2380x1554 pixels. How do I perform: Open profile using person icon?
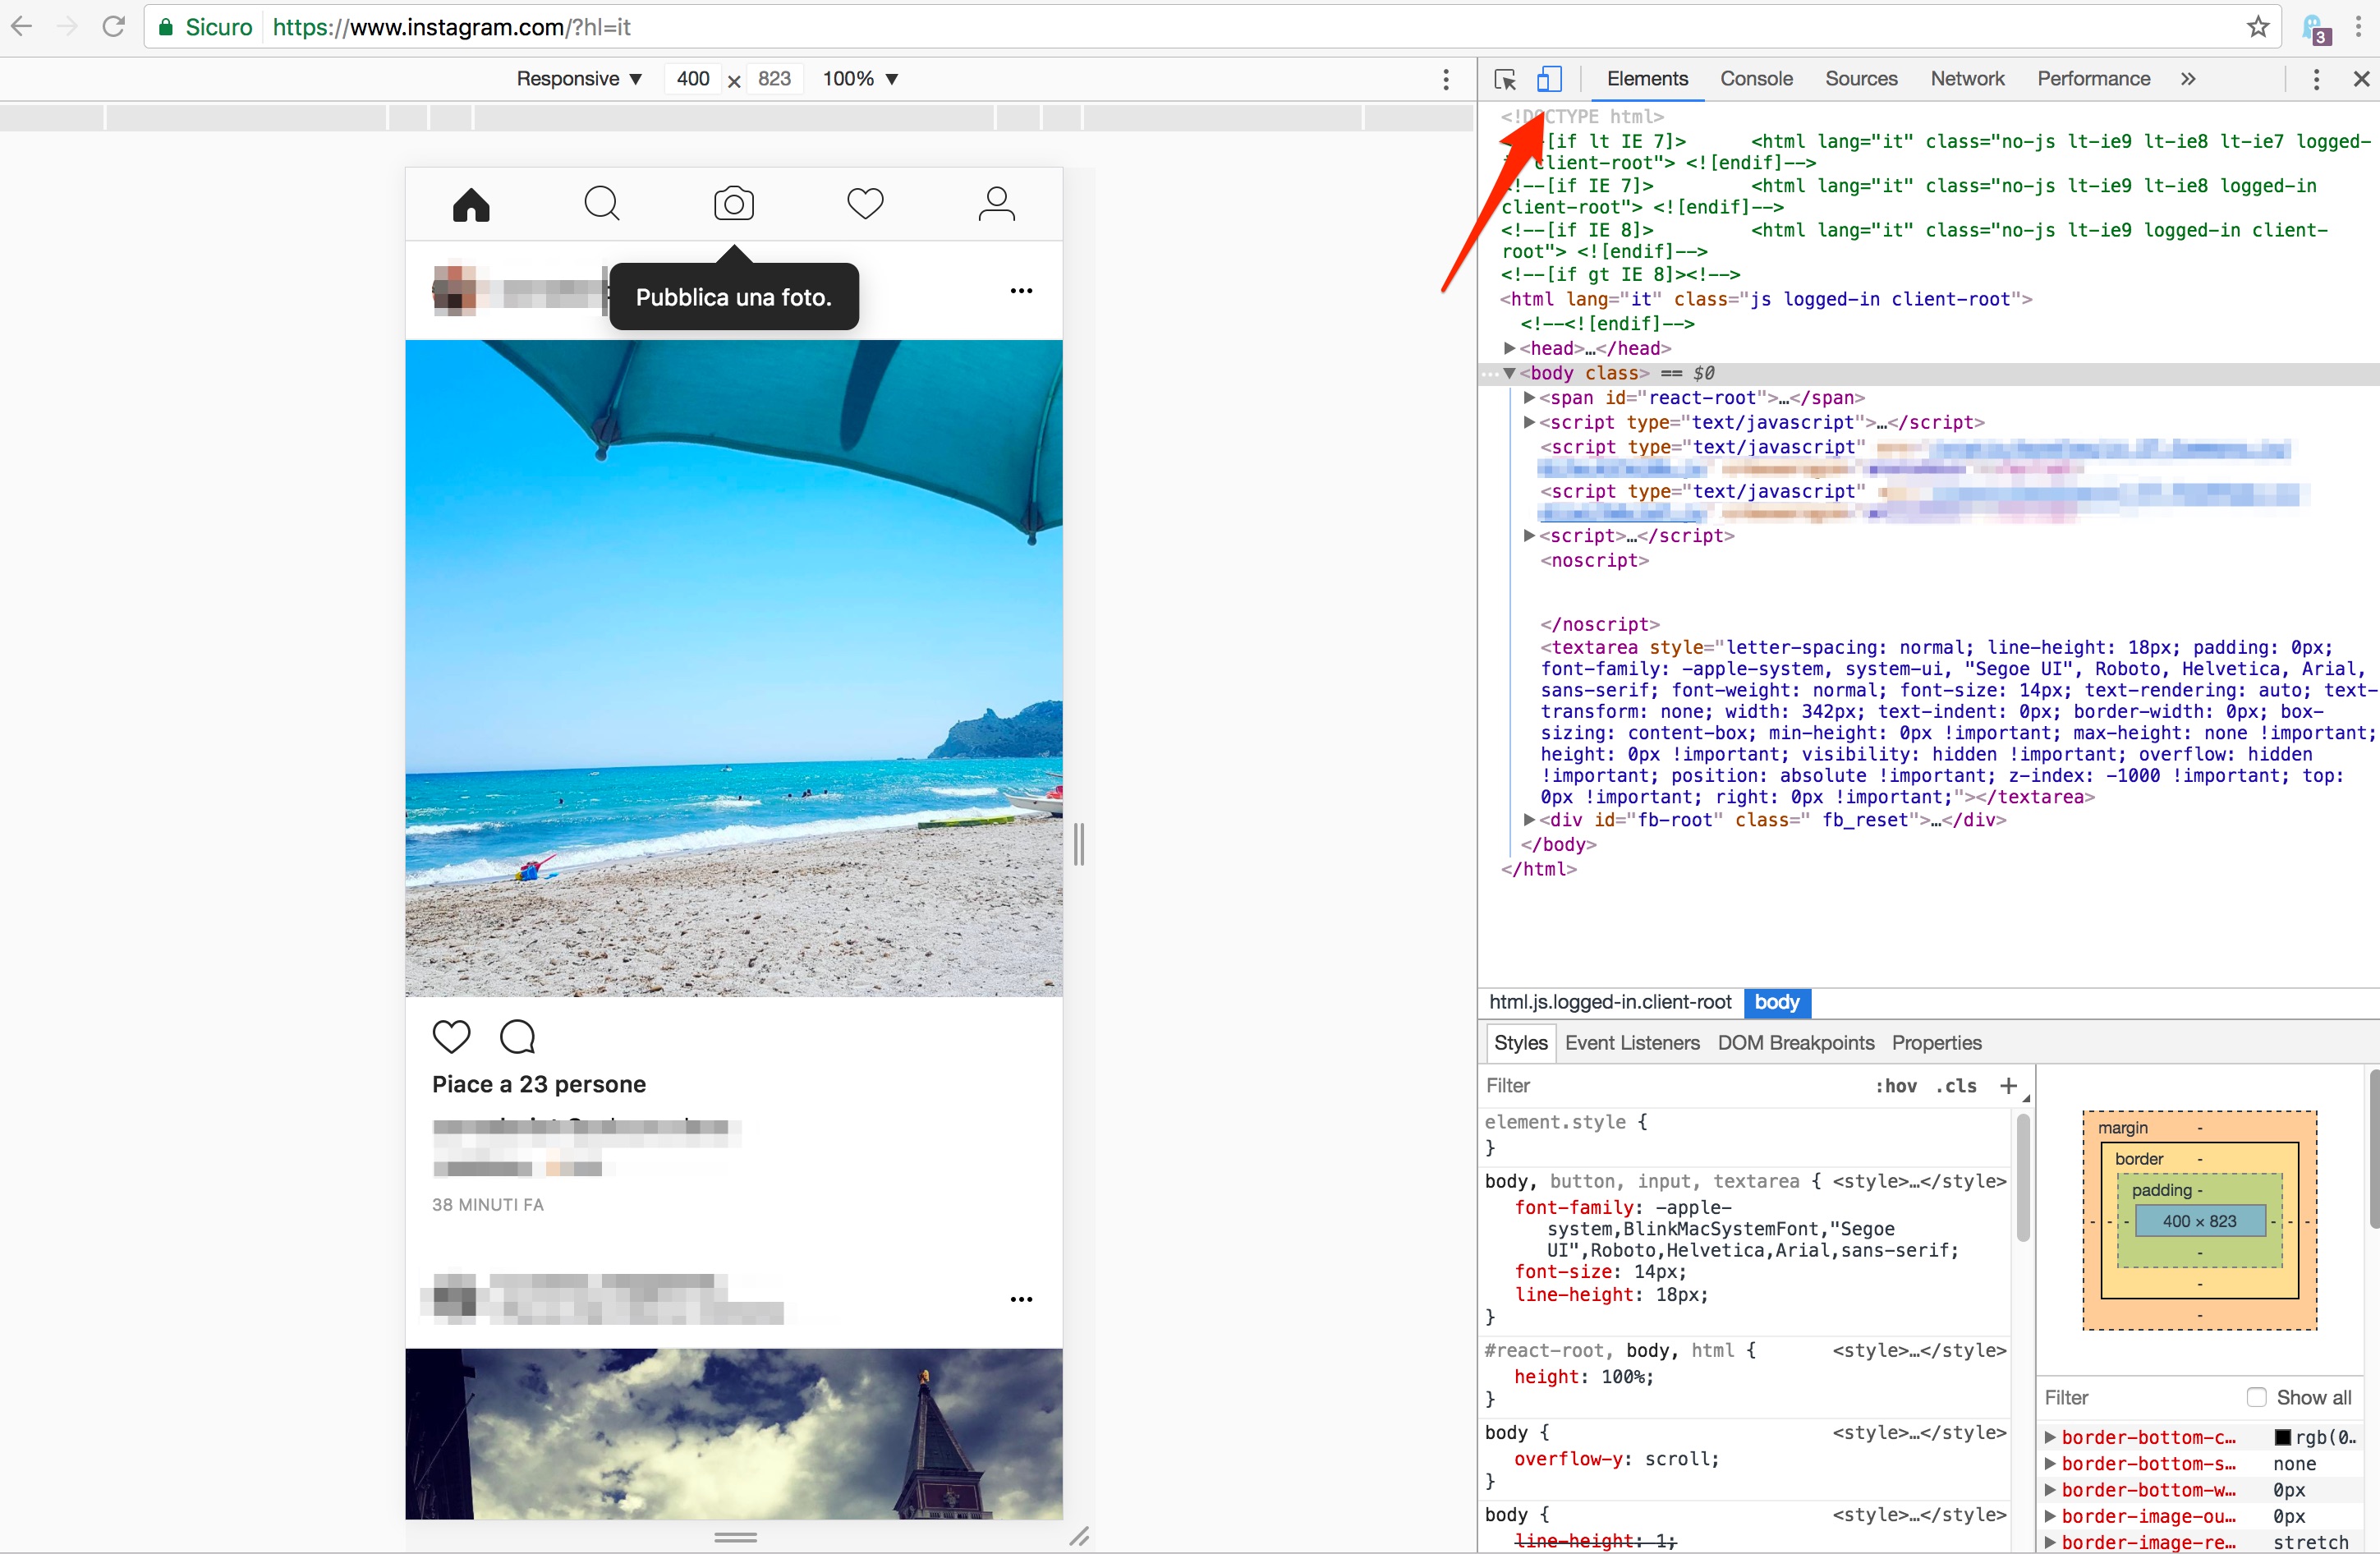tap(996, 204)
